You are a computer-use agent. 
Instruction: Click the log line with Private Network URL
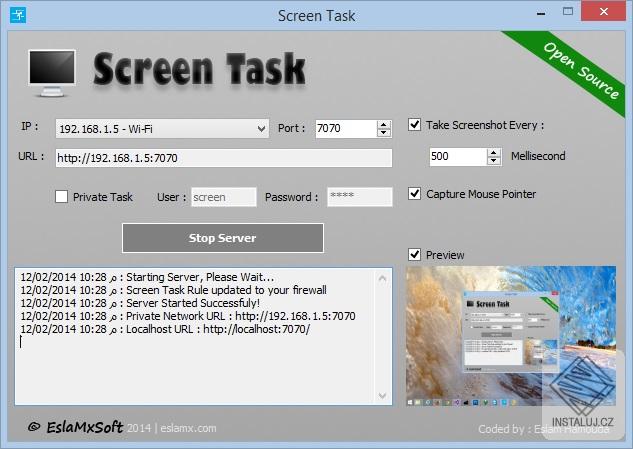[x=188, y=316]
